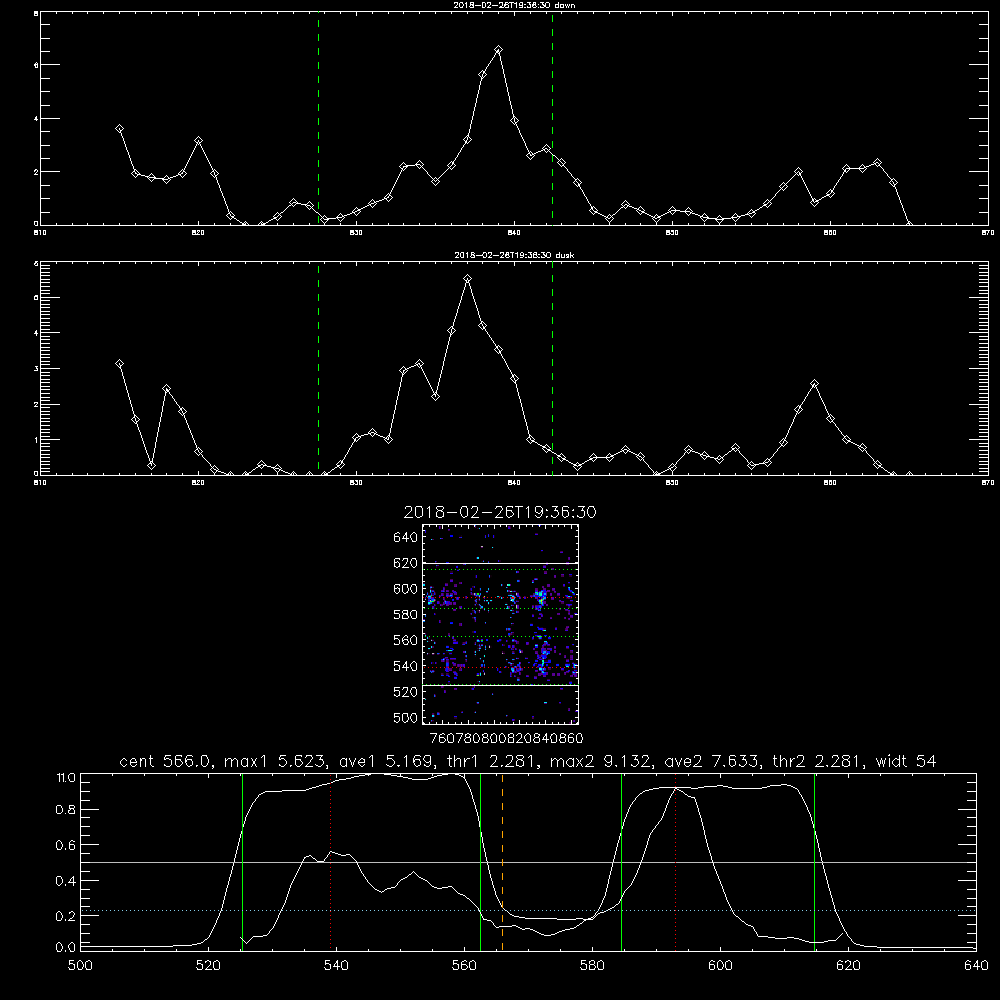The width and height of the screenshot is (1000, 1000).
Task: Click the dawn curve peak diamond near 863
Action: coord(878,163)
